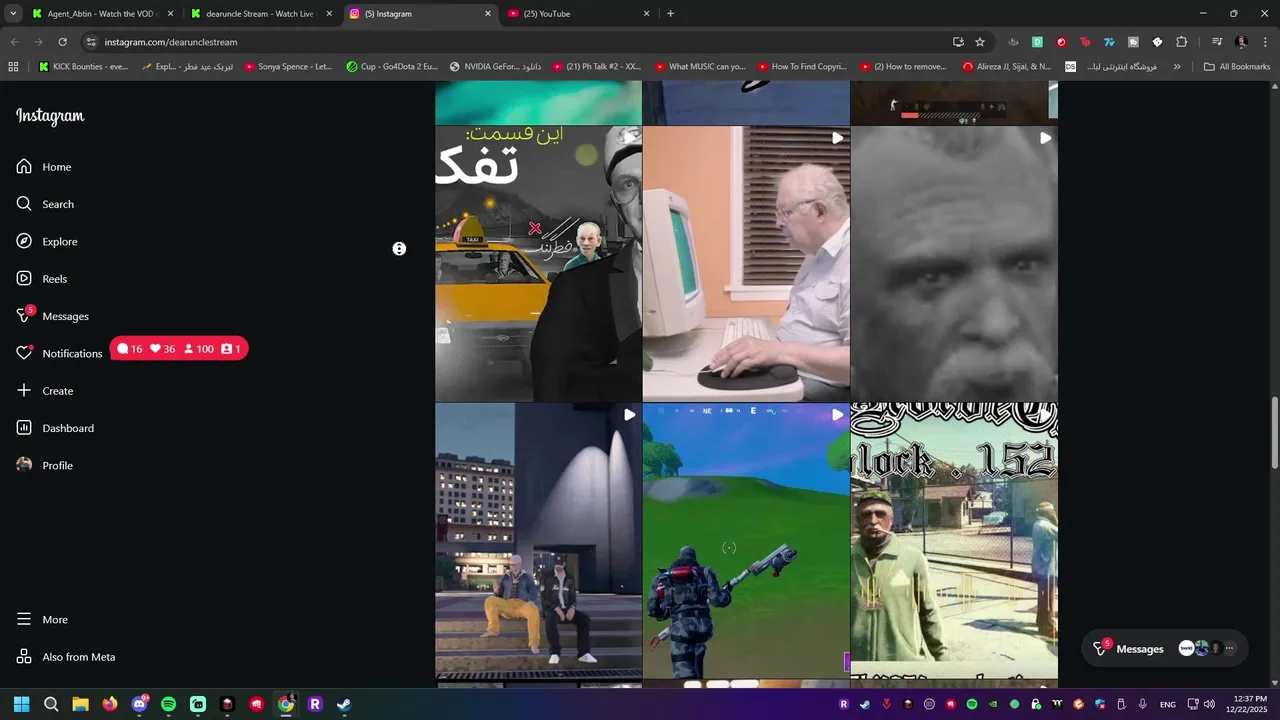The image size is (1280, 720).
Task: Click ENG language indicator in tray
Action: (1167, 705)
